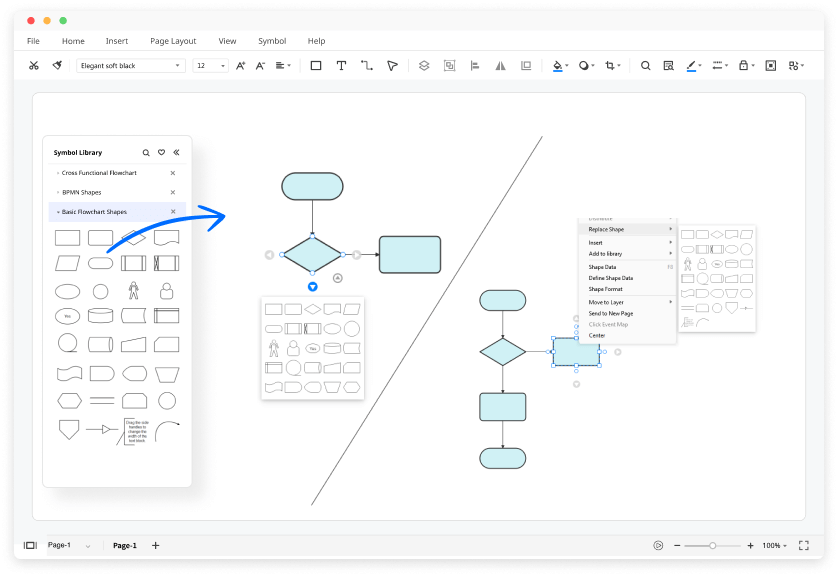Open the shape tools dropdown at toolbar end
Image resolution: width=838 pixels, height=576 pixels.
(796, 65)
